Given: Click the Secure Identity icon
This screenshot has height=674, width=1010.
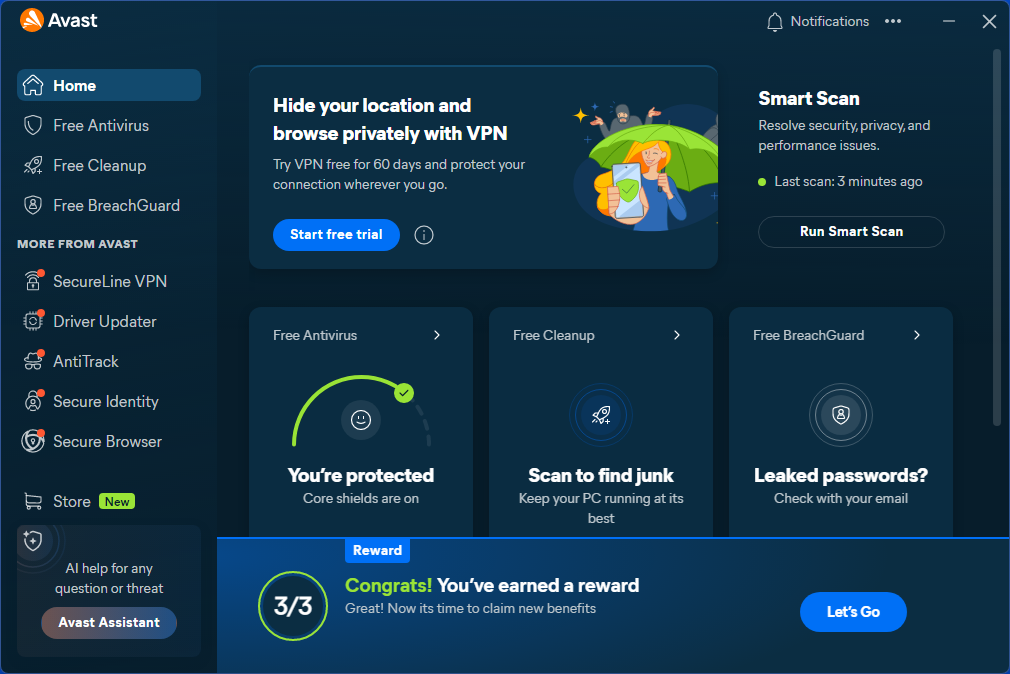Looking at the screenshot, I should (33, 401).
